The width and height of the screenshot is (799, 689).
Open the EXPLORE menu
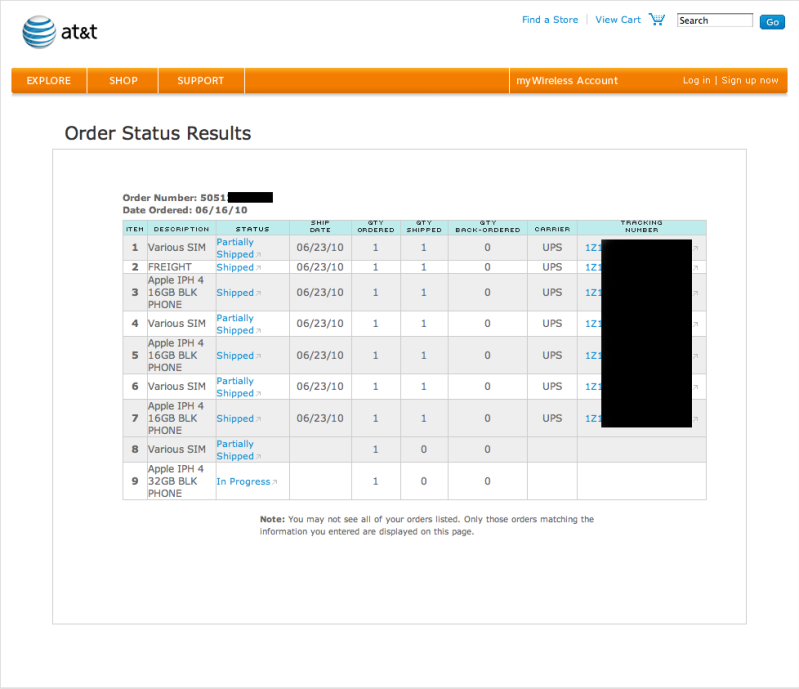coord(49,81)
